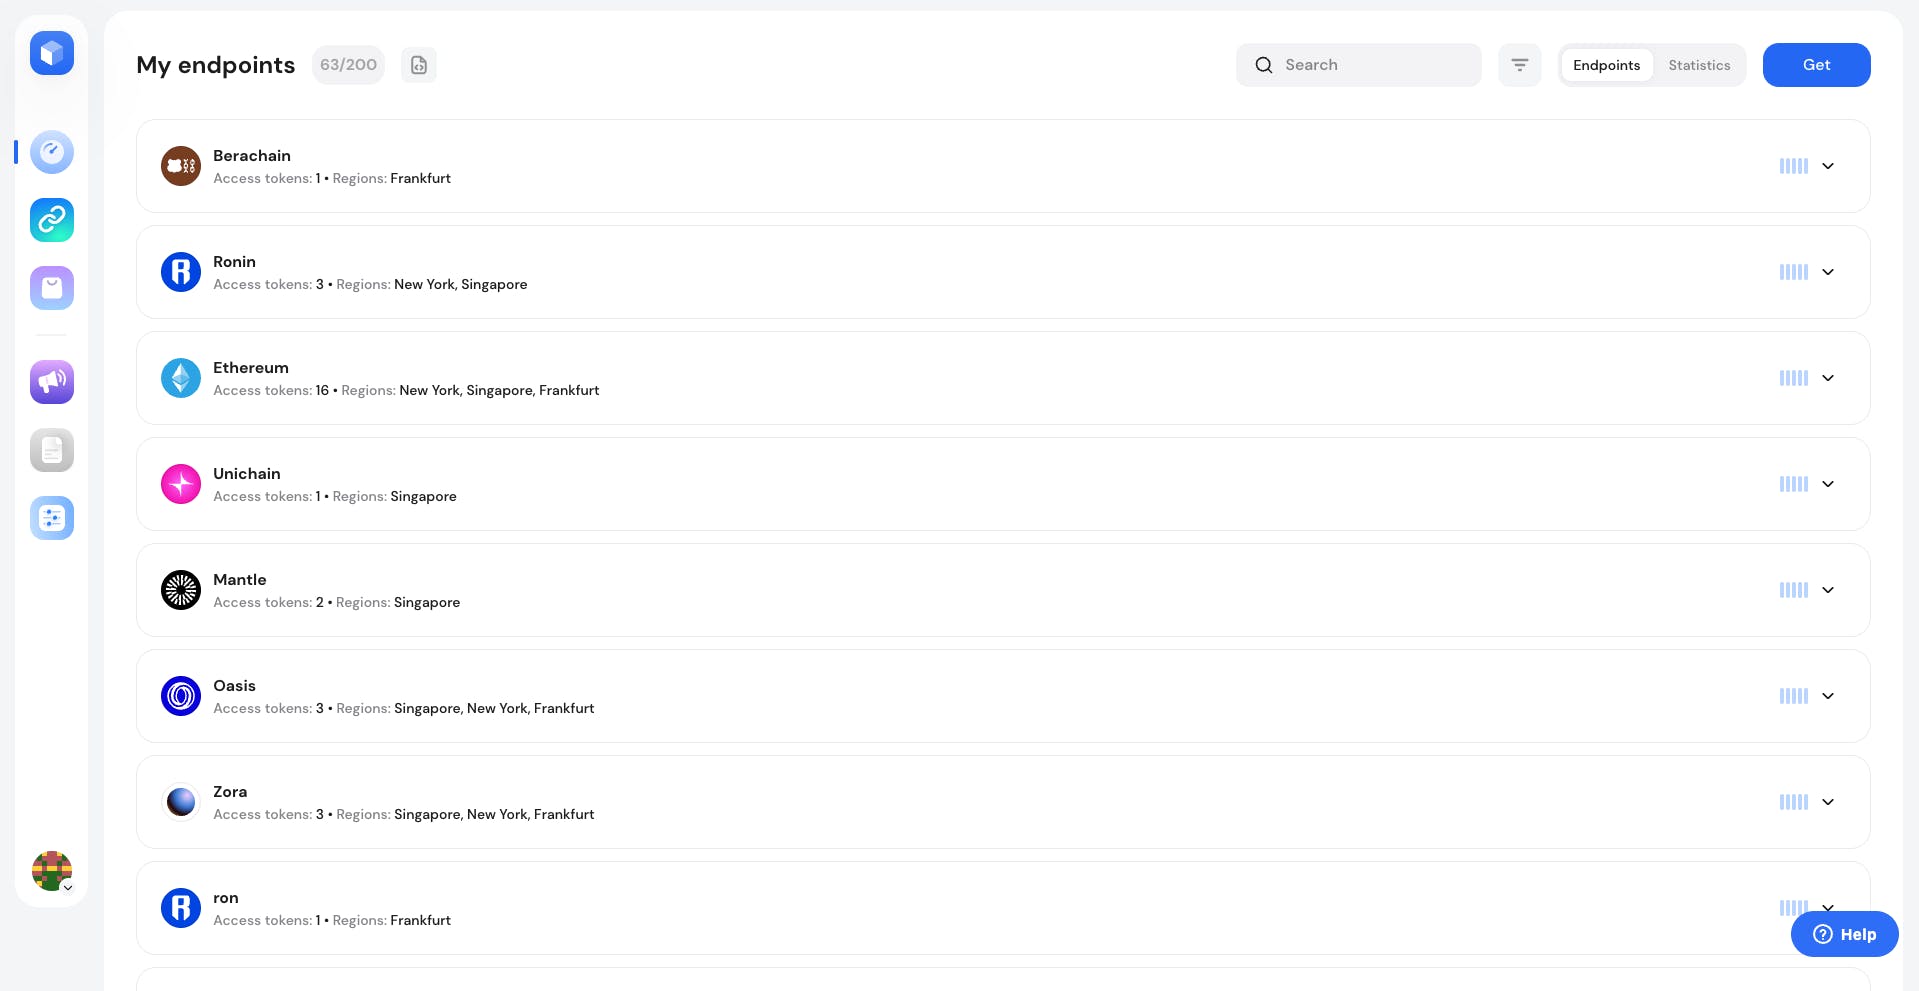The image size is (1919, 991).
Task: Open the megaphone announcements icon
Action: click(x=52, y=382)
